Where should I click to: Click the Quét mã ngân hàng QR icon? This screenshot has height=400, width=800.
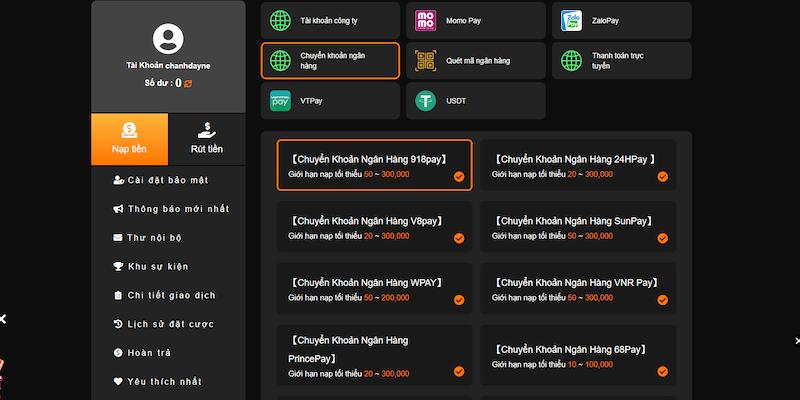coord(426,61)
